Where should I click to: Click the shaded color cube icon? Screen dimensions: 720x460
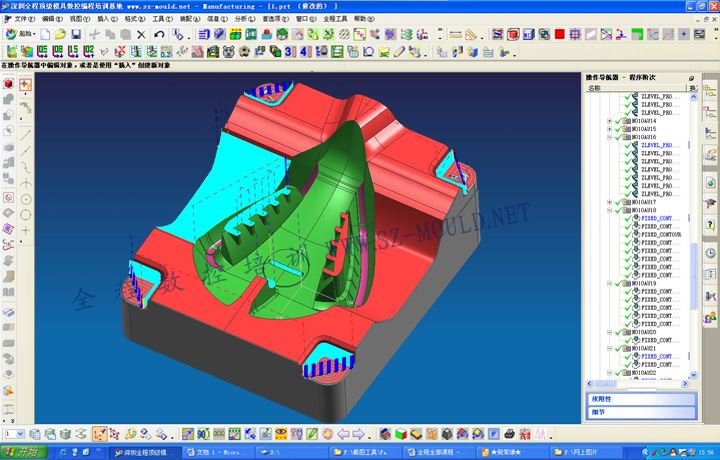tap(401, 433)
